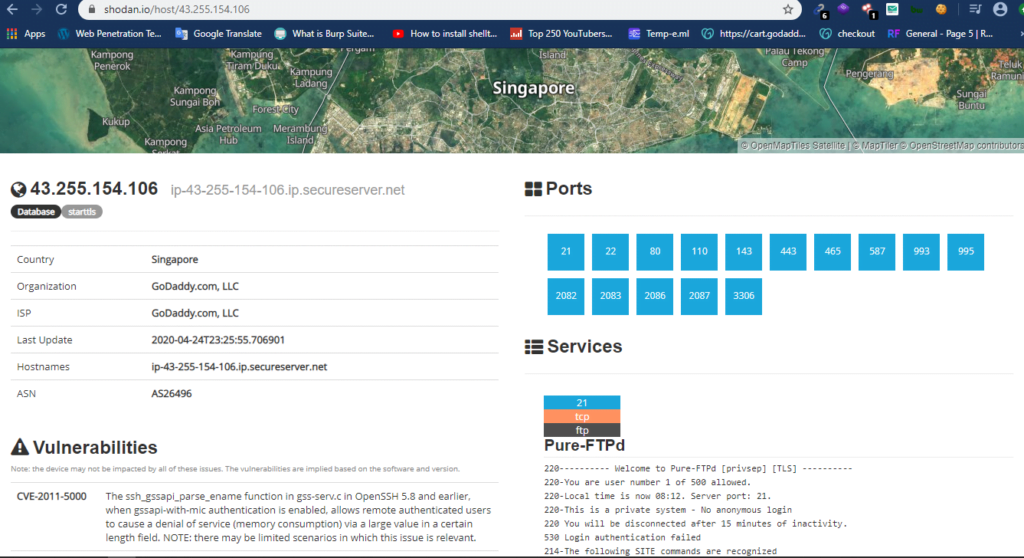Reload the Shodan page

pyautogui.click(x=61, y=9)
